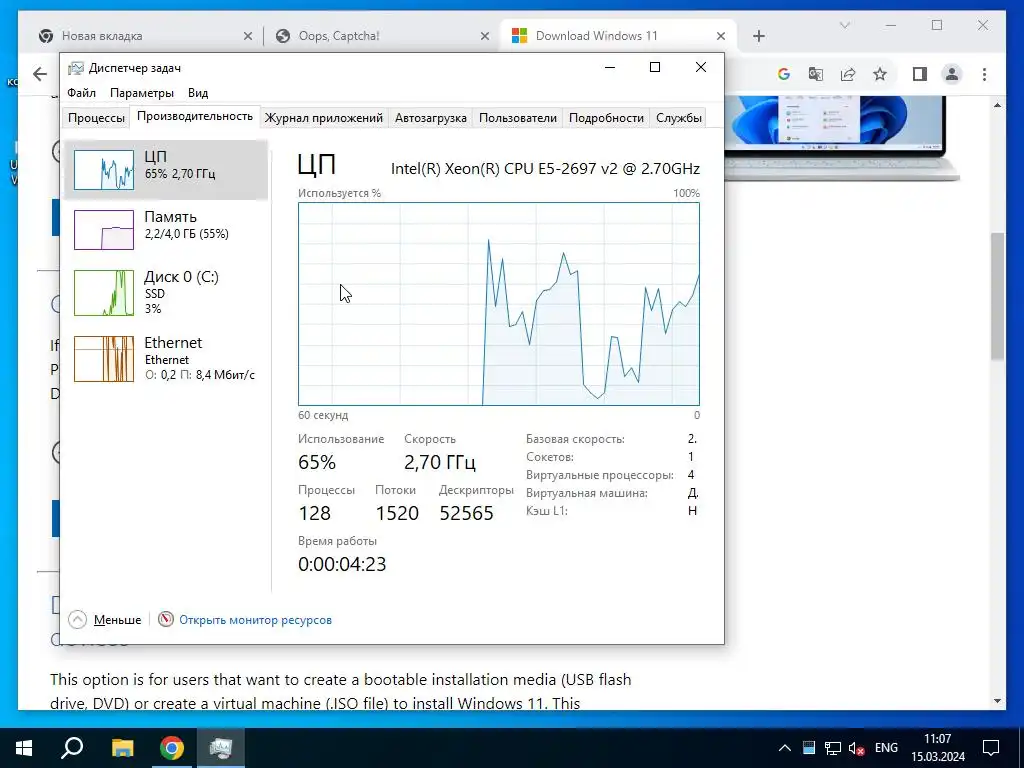
Task: Open Chrome tab search dropdown arrow
Action: (x=844, y=25)
